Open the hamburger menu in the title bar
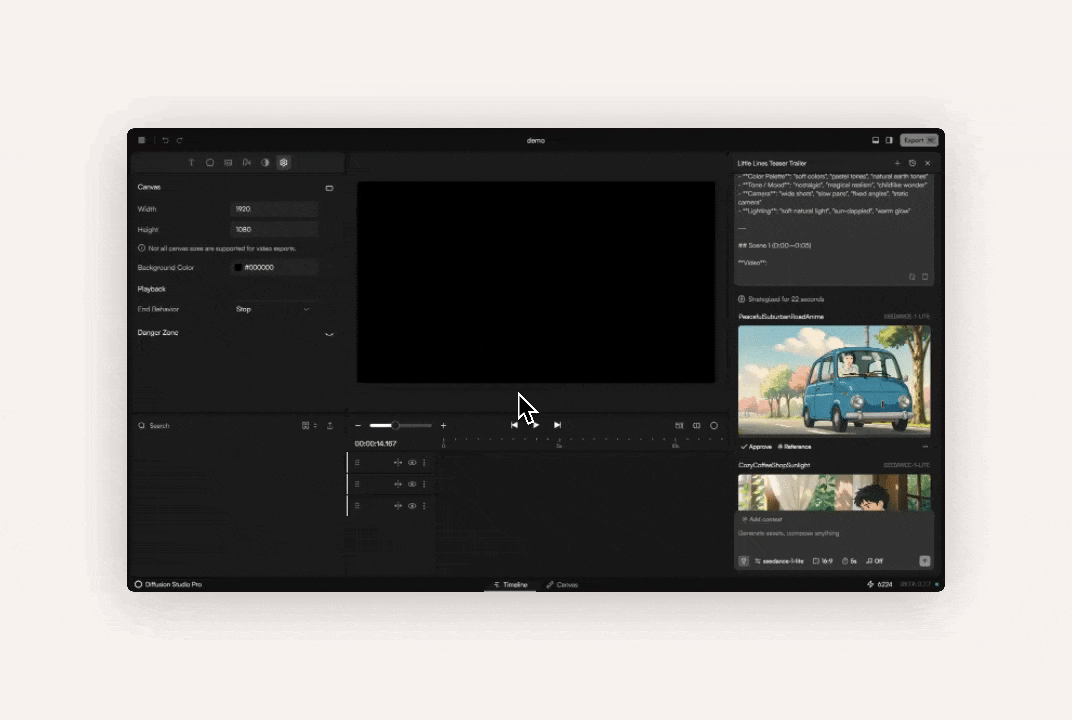 tap(142, 140)
